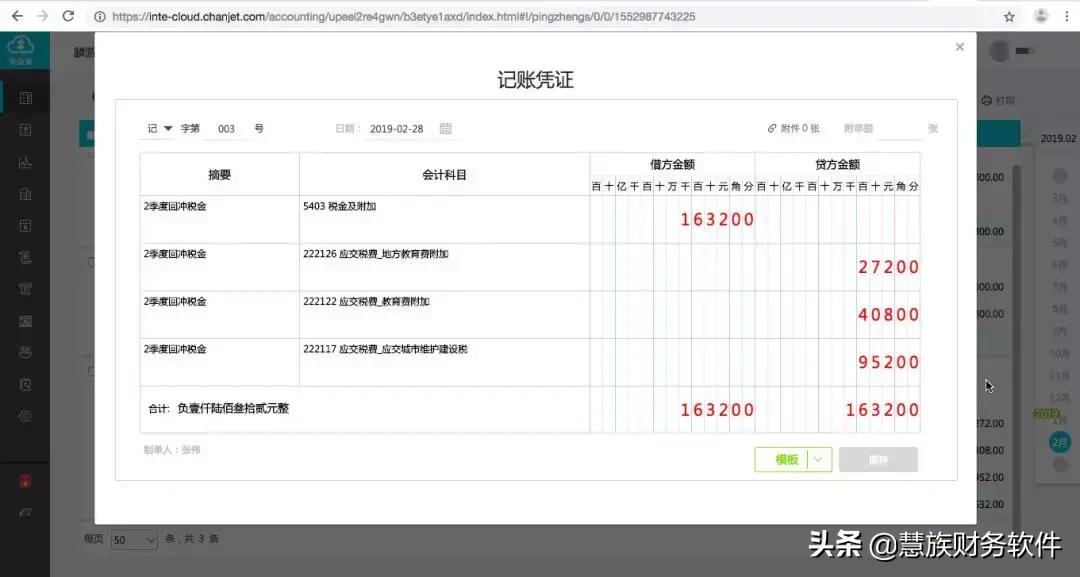
Task: Click the bookmark star in the address bar
Action: pyautogui.click(x=1011, y=16)
